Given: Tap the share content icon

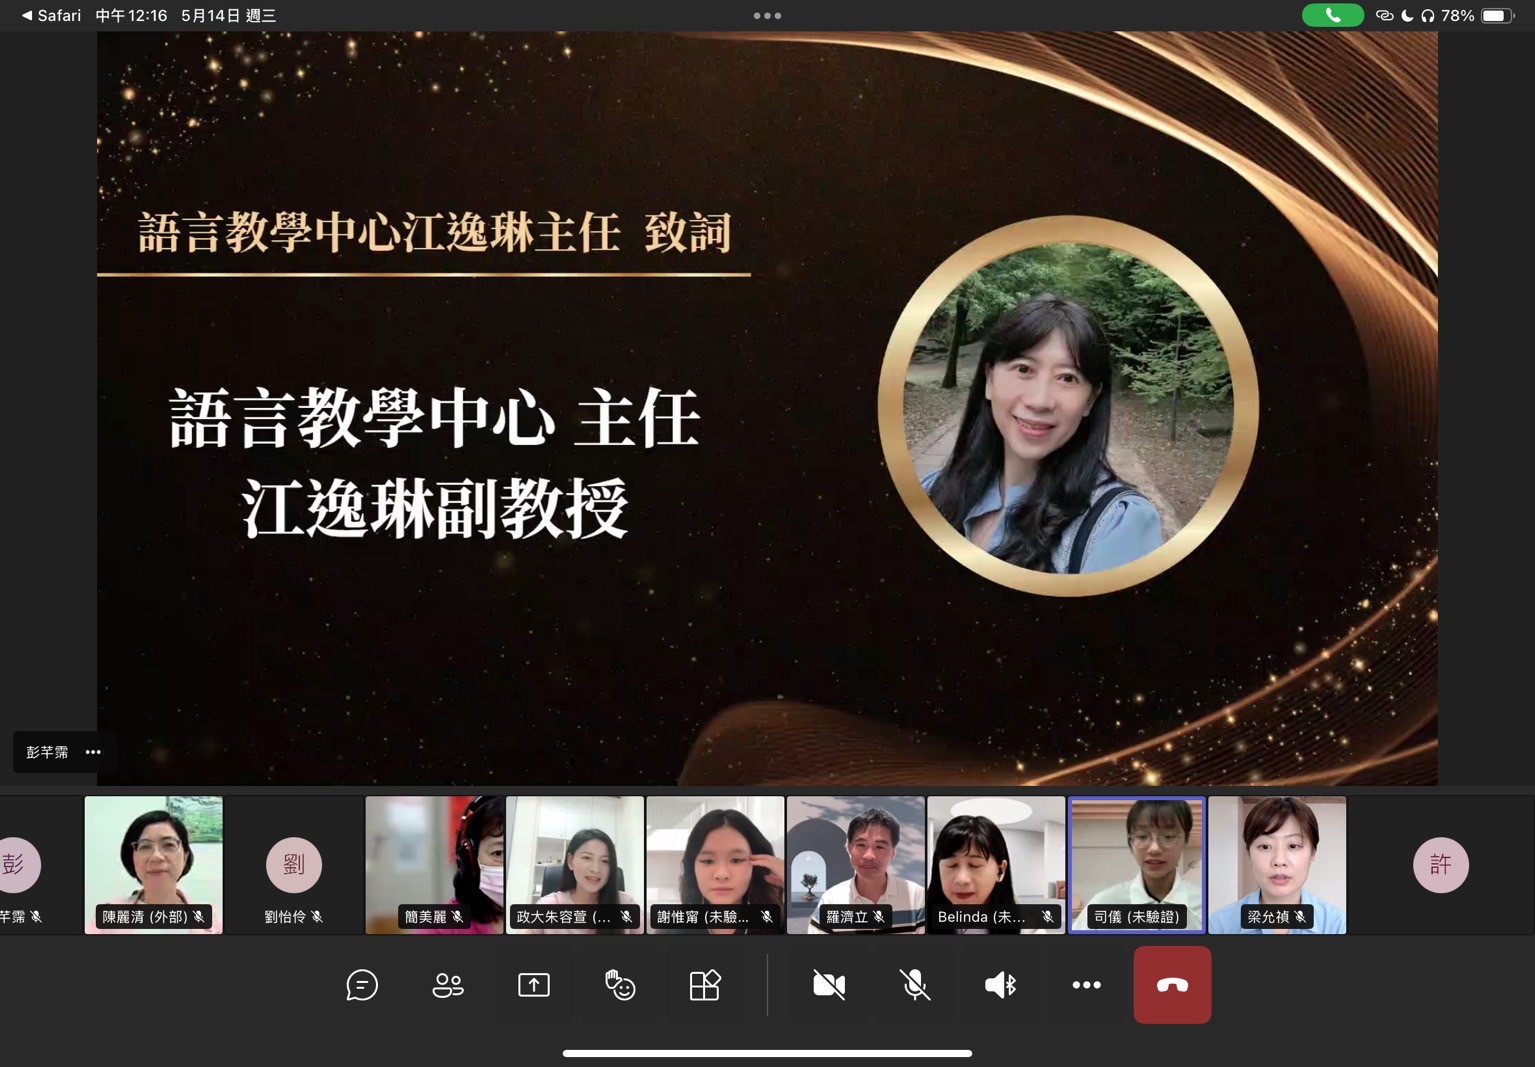Looking at the screenshot, I should pyautogui.click(x=533, y=985).
